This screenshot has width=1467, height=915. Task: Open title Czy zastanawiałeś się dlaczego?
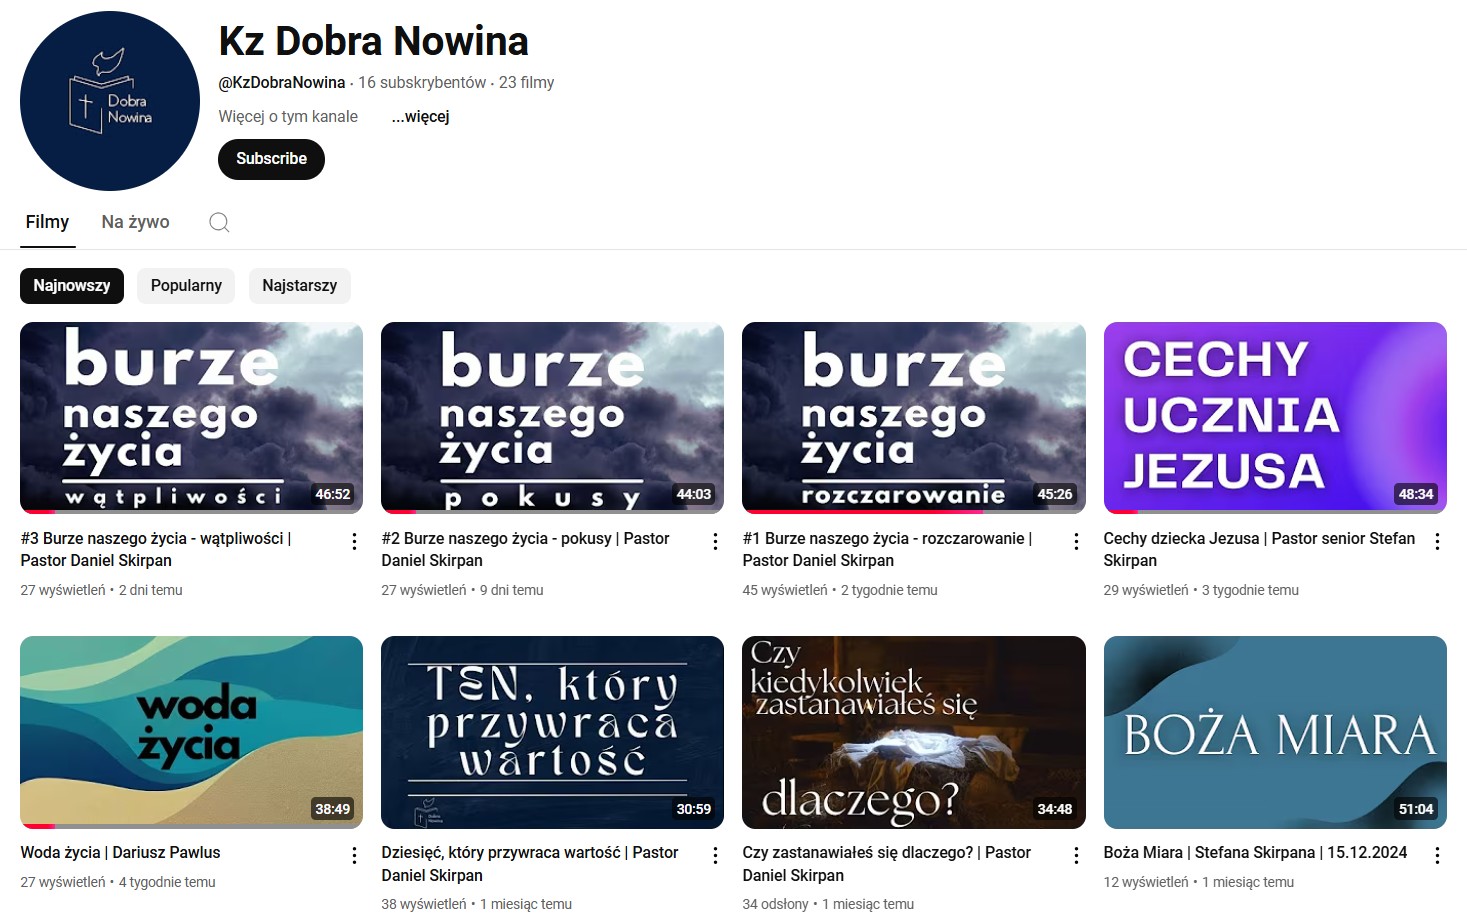(886, 864)
